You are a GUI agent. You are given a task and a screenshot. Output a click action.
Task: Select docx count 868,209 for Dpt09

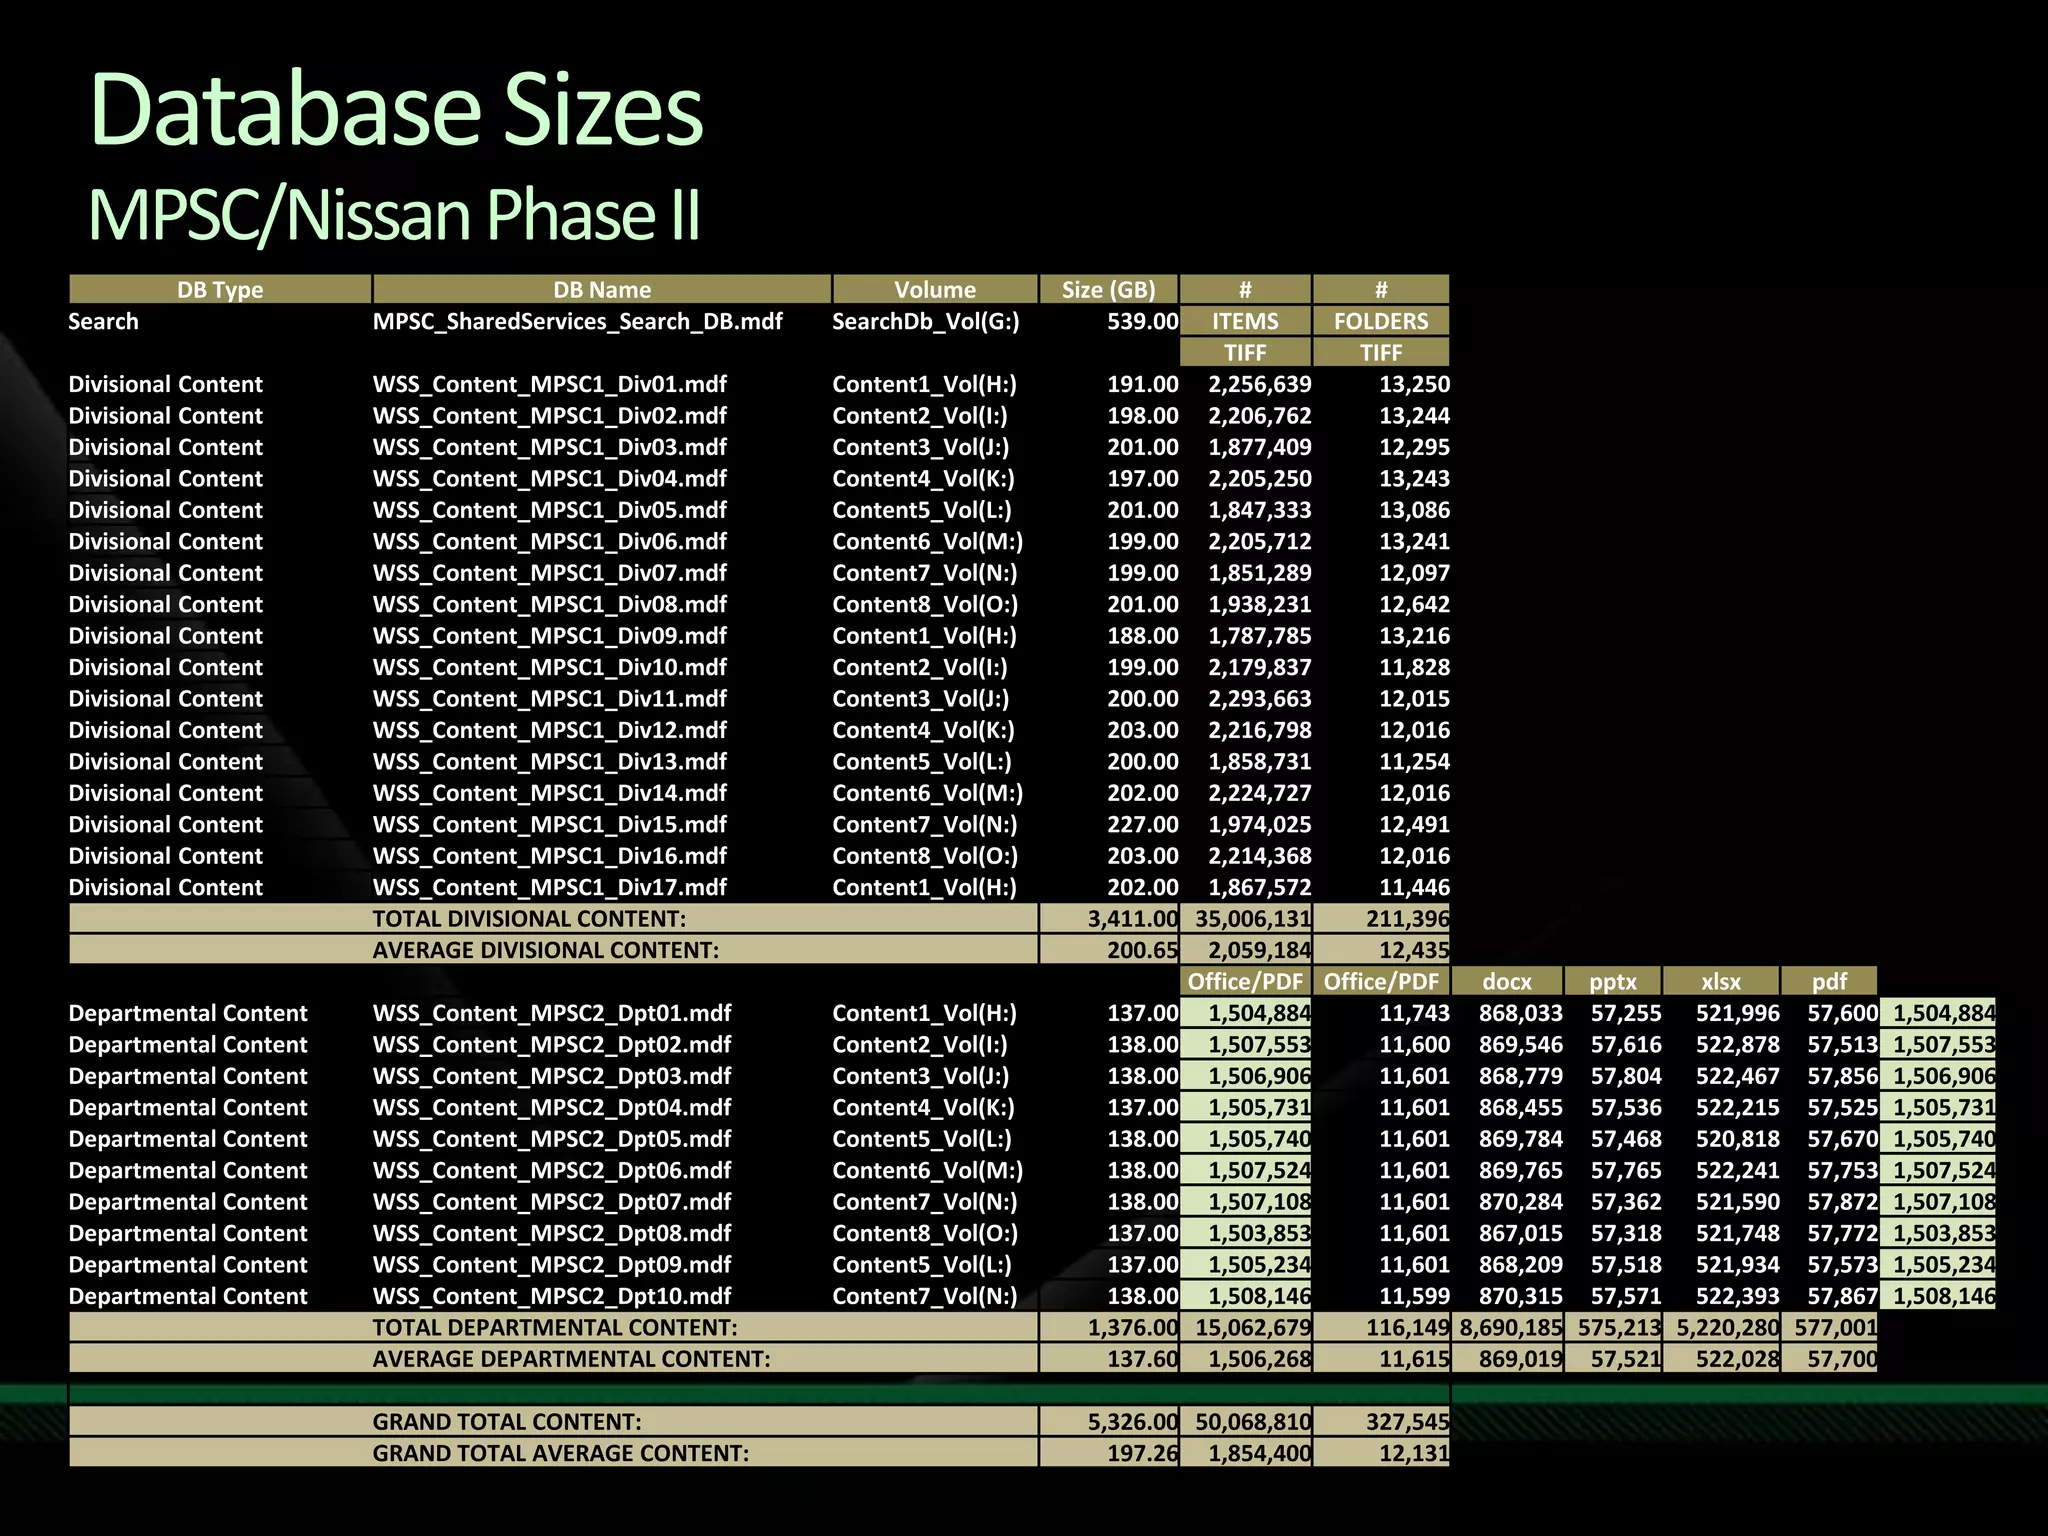(1521, 1265)
